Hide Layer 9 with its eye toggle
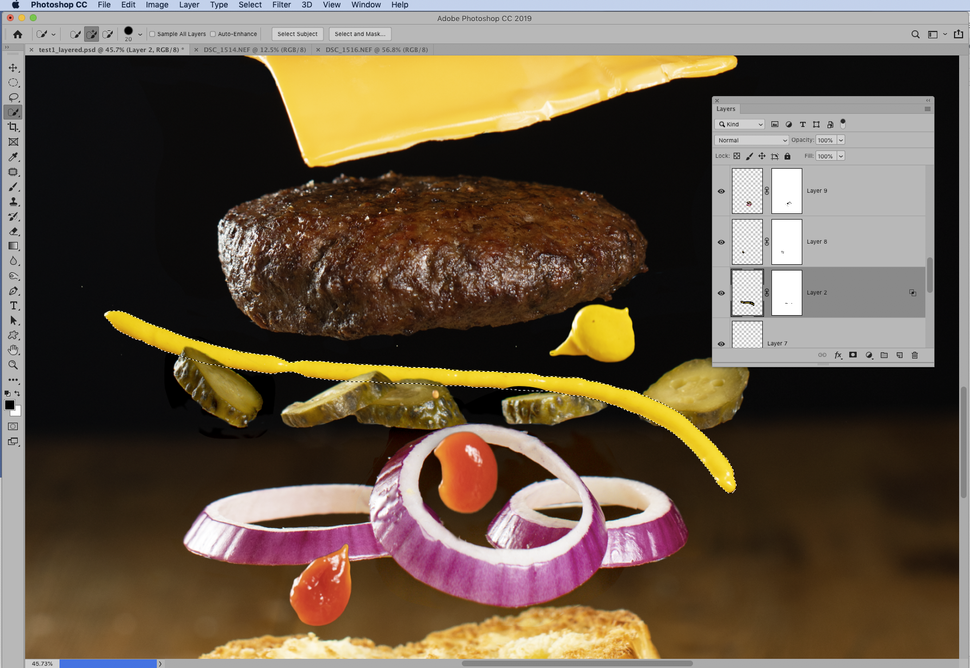970x668 pixels. (721, 191)
